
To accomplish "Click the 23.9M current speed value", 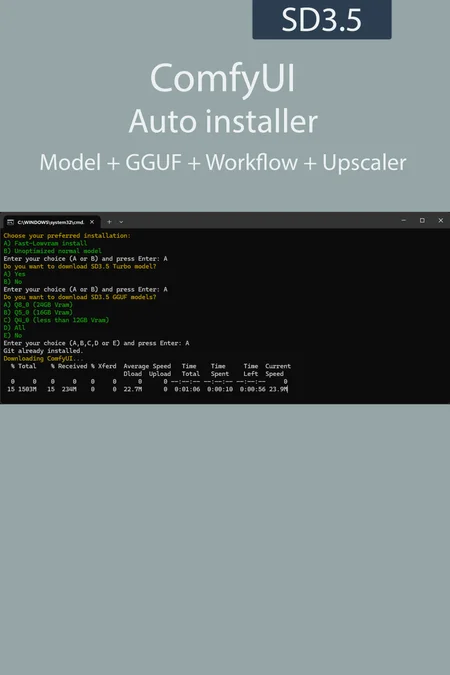I will tap(278, 389).
